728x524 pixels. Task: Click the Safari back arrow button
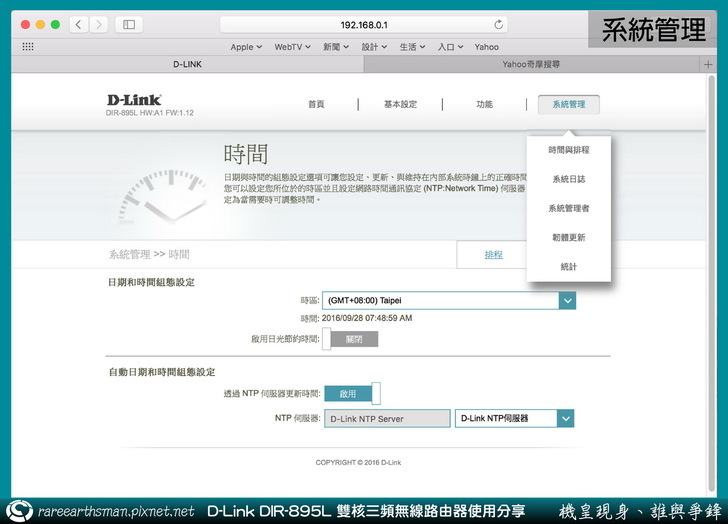pyautogui.click(x=78, y=24)
